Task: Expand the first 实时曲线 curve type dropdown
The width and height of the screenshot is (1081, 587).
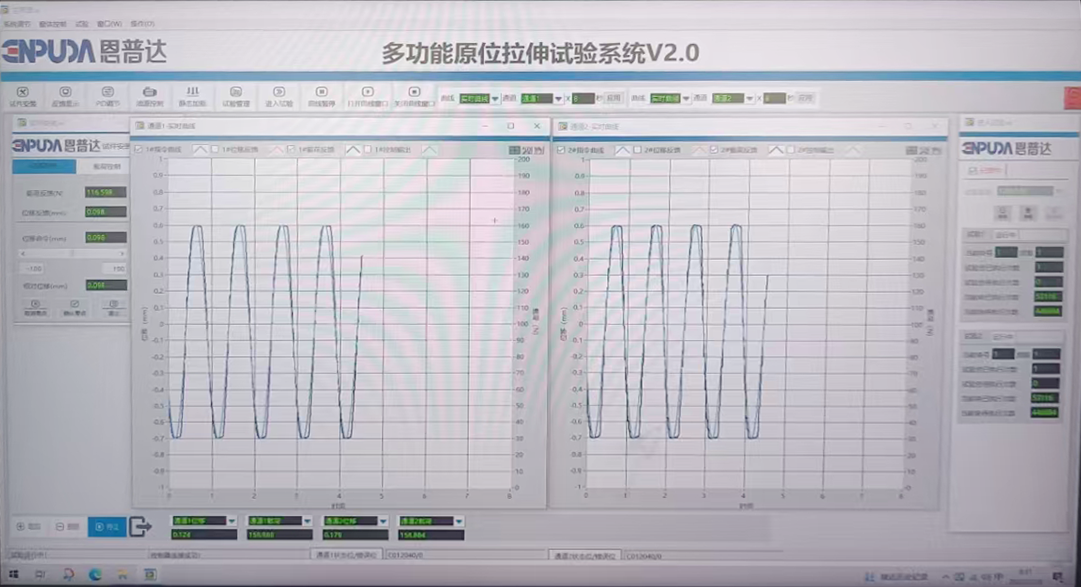Action: point(495,99)
